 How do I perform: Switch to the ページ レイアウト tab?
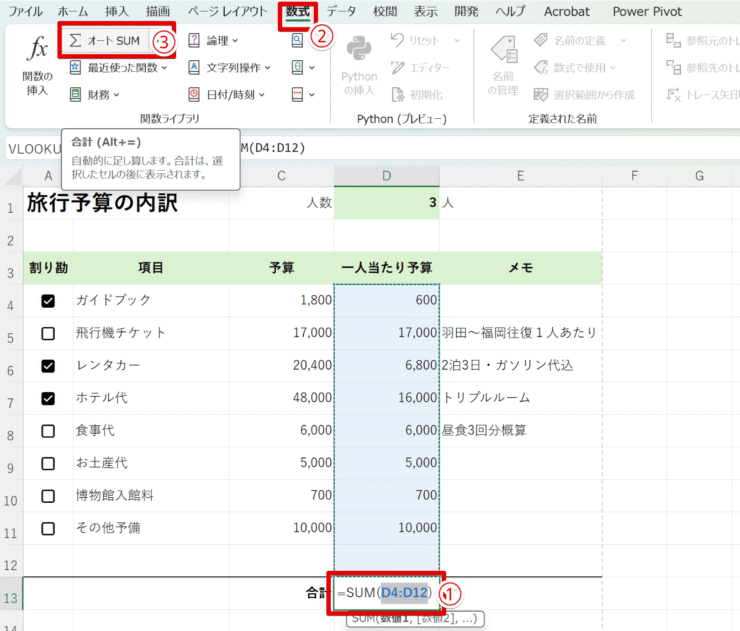[x=227, y=11]
